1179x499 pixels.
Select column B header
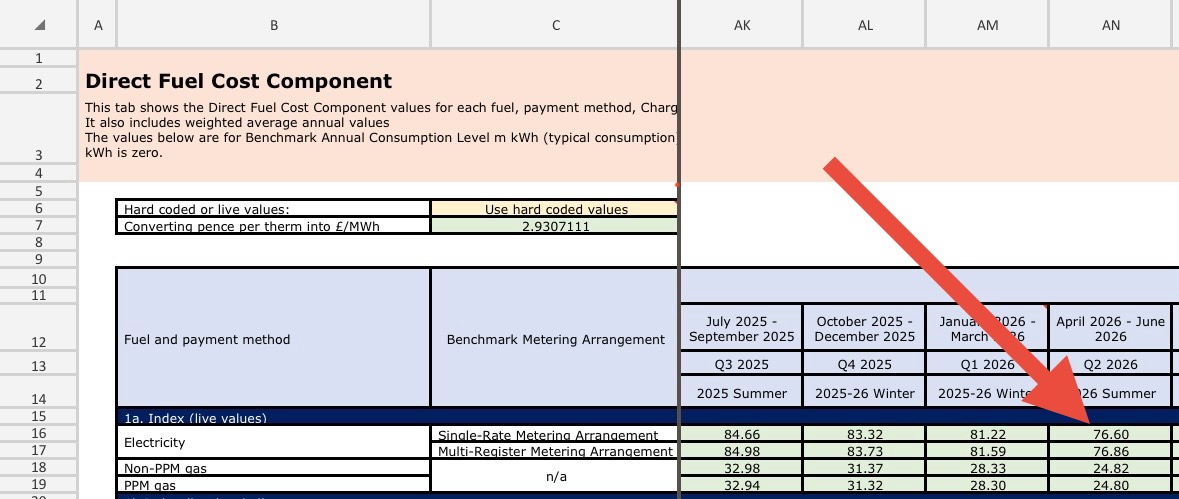point(273,25)
